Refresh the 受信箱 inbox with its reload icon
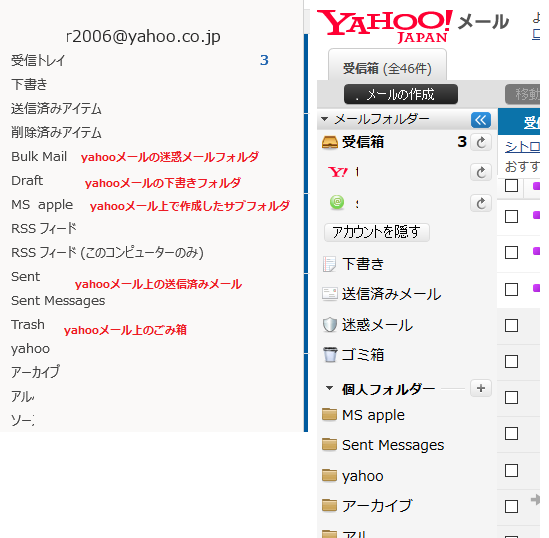Image resolution: width=549 pixels, height=538 pixels. point(481,142)
